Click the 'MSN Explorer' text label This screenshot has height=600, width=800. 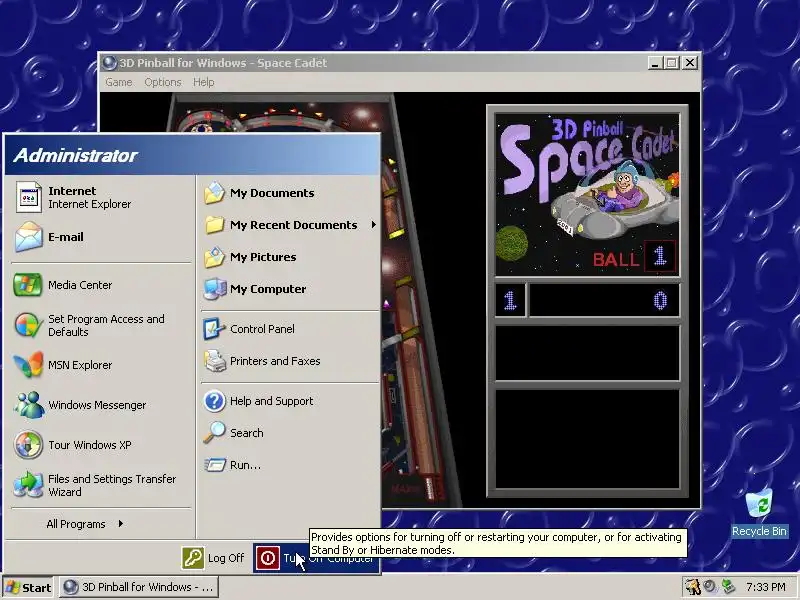(x=80, y=365)
